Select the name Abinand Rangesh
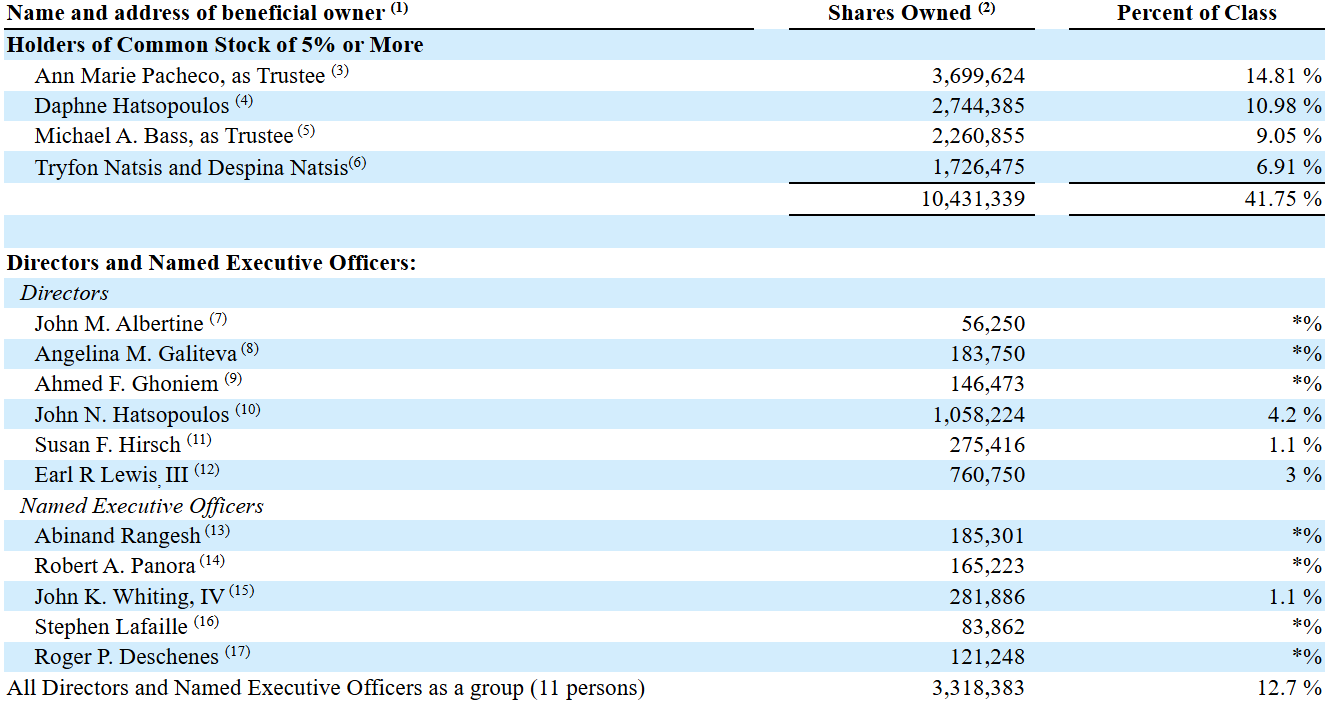The width and height of the screenshot is (1331, 703). pos(118,536)
